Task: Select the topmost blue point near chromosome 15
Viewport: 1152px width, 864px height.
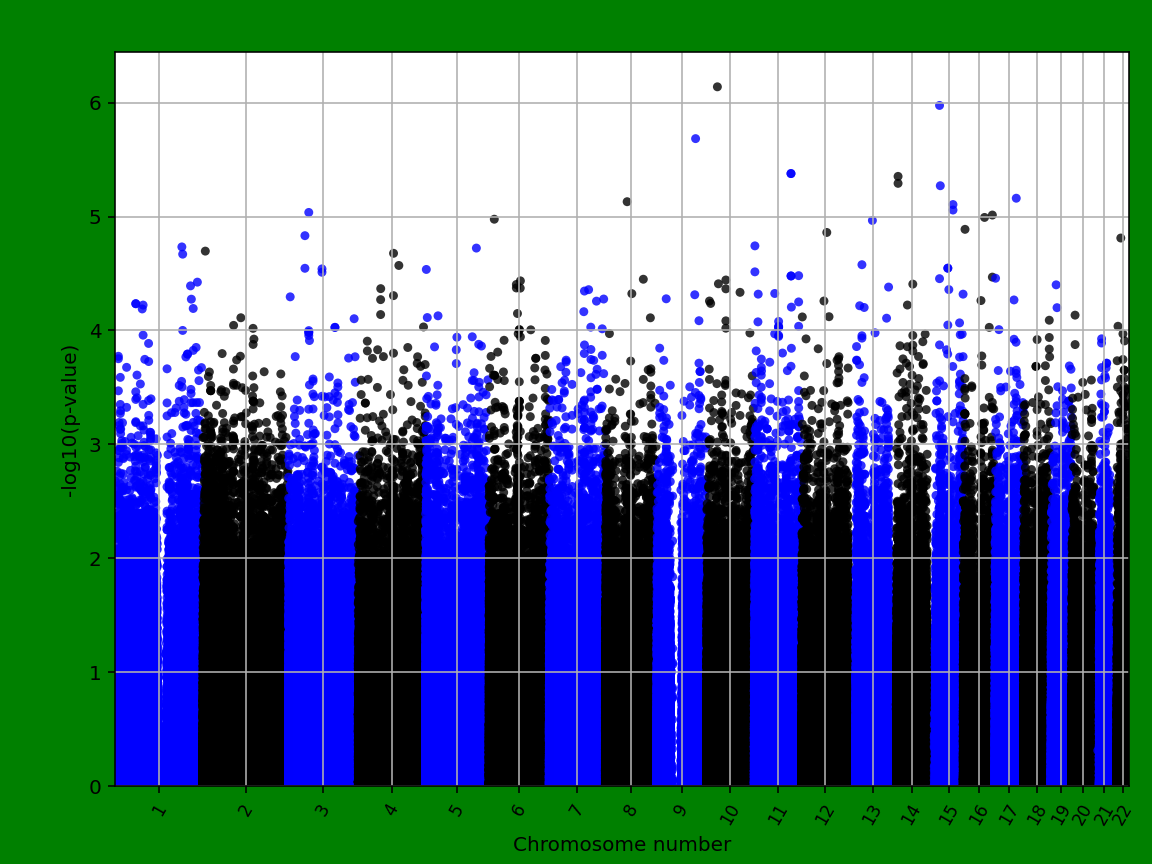Action: pyautogui.click(x=938, y=103)
